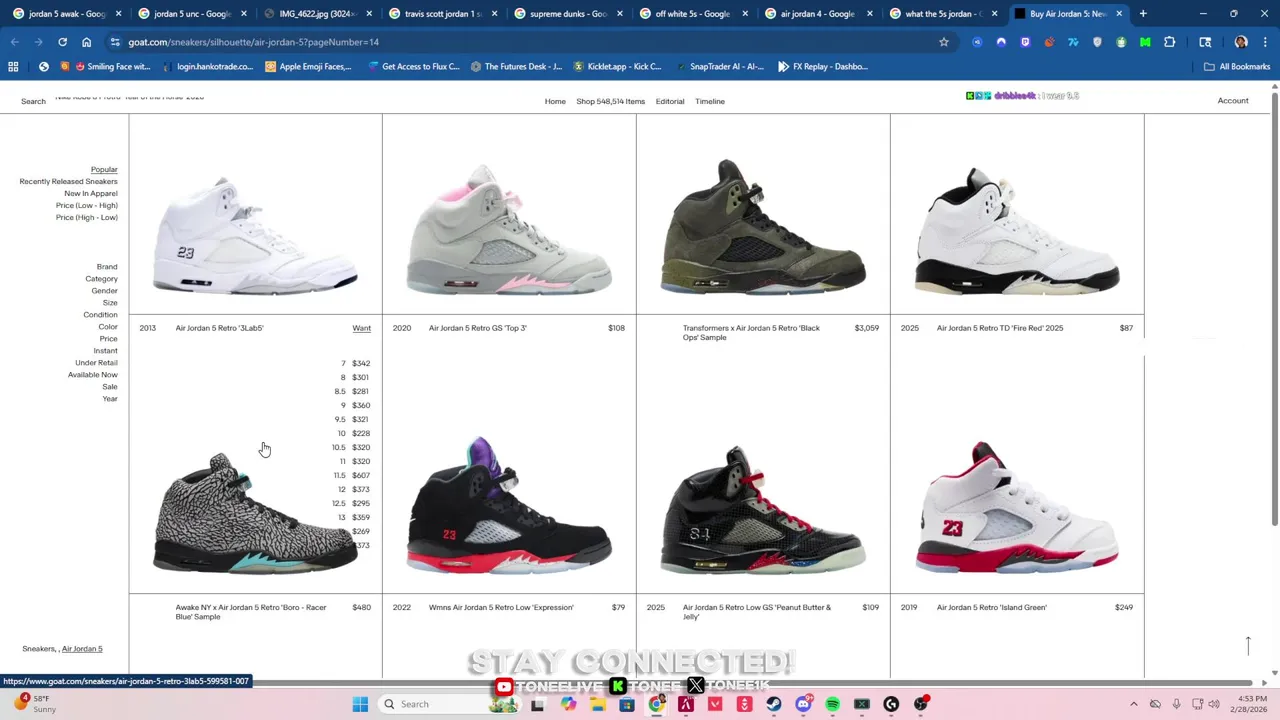Screen dimensions: 1280x720
Task: Expand the Year filter
Action: [110, 399]
